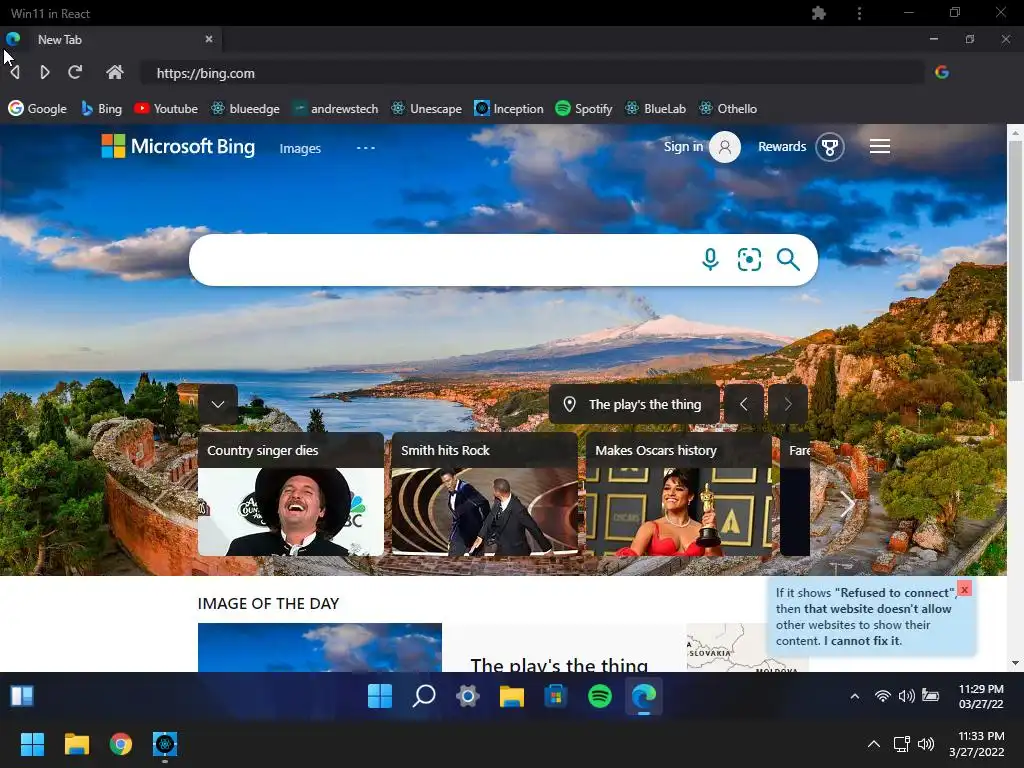Open the outer Windows Start button
Screen dimensions: 1024x768
coord(32,744)
